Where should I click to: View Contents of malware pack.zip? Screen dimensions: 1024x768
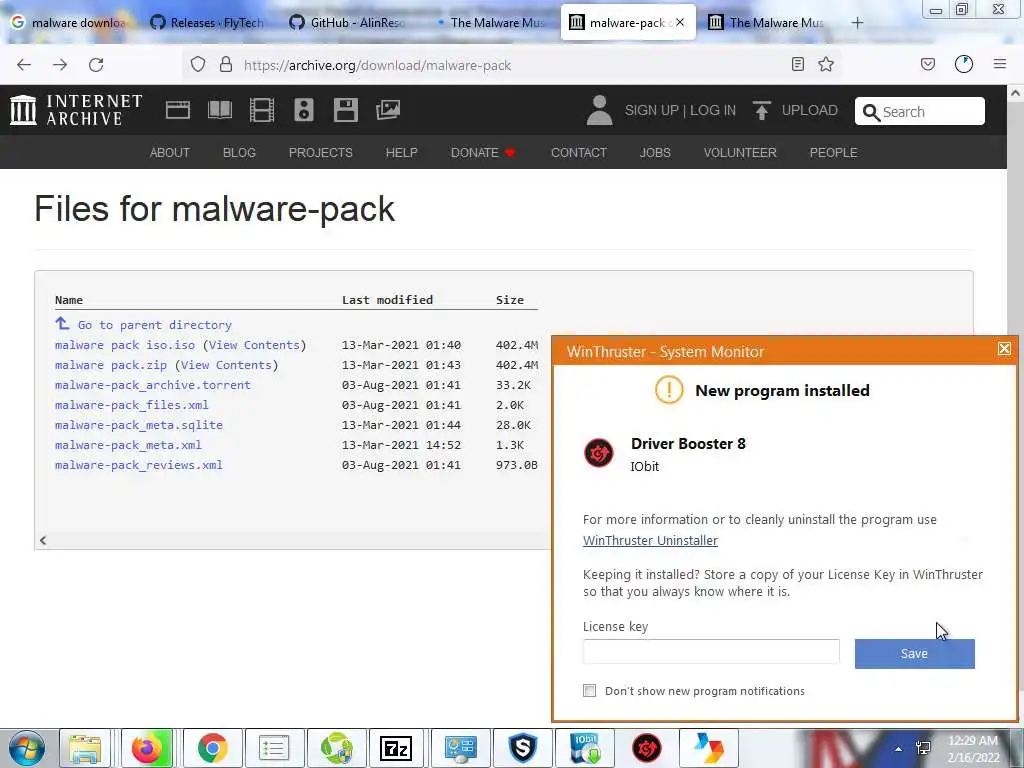(226, 365)
